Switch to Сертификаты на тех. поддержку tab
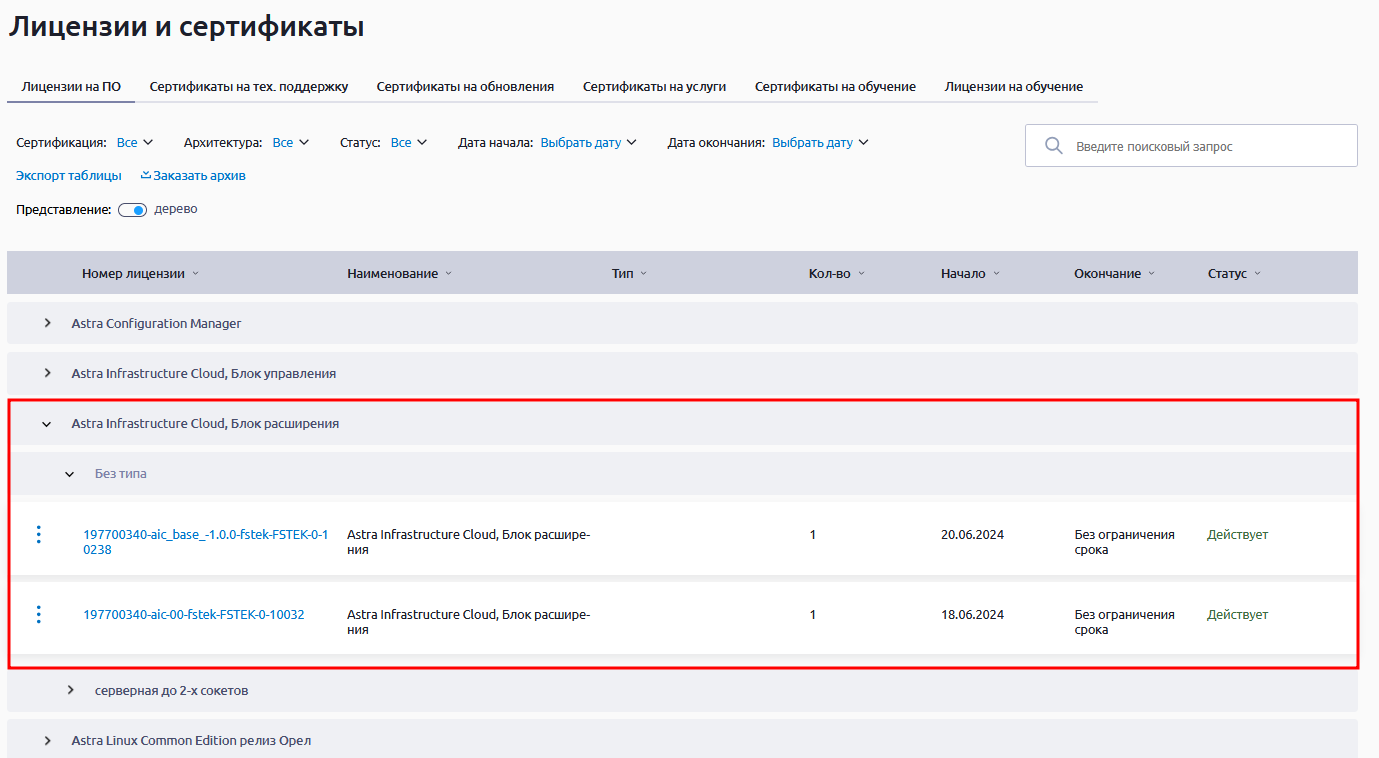The image size is (1379, 758). tap(249, 87)
